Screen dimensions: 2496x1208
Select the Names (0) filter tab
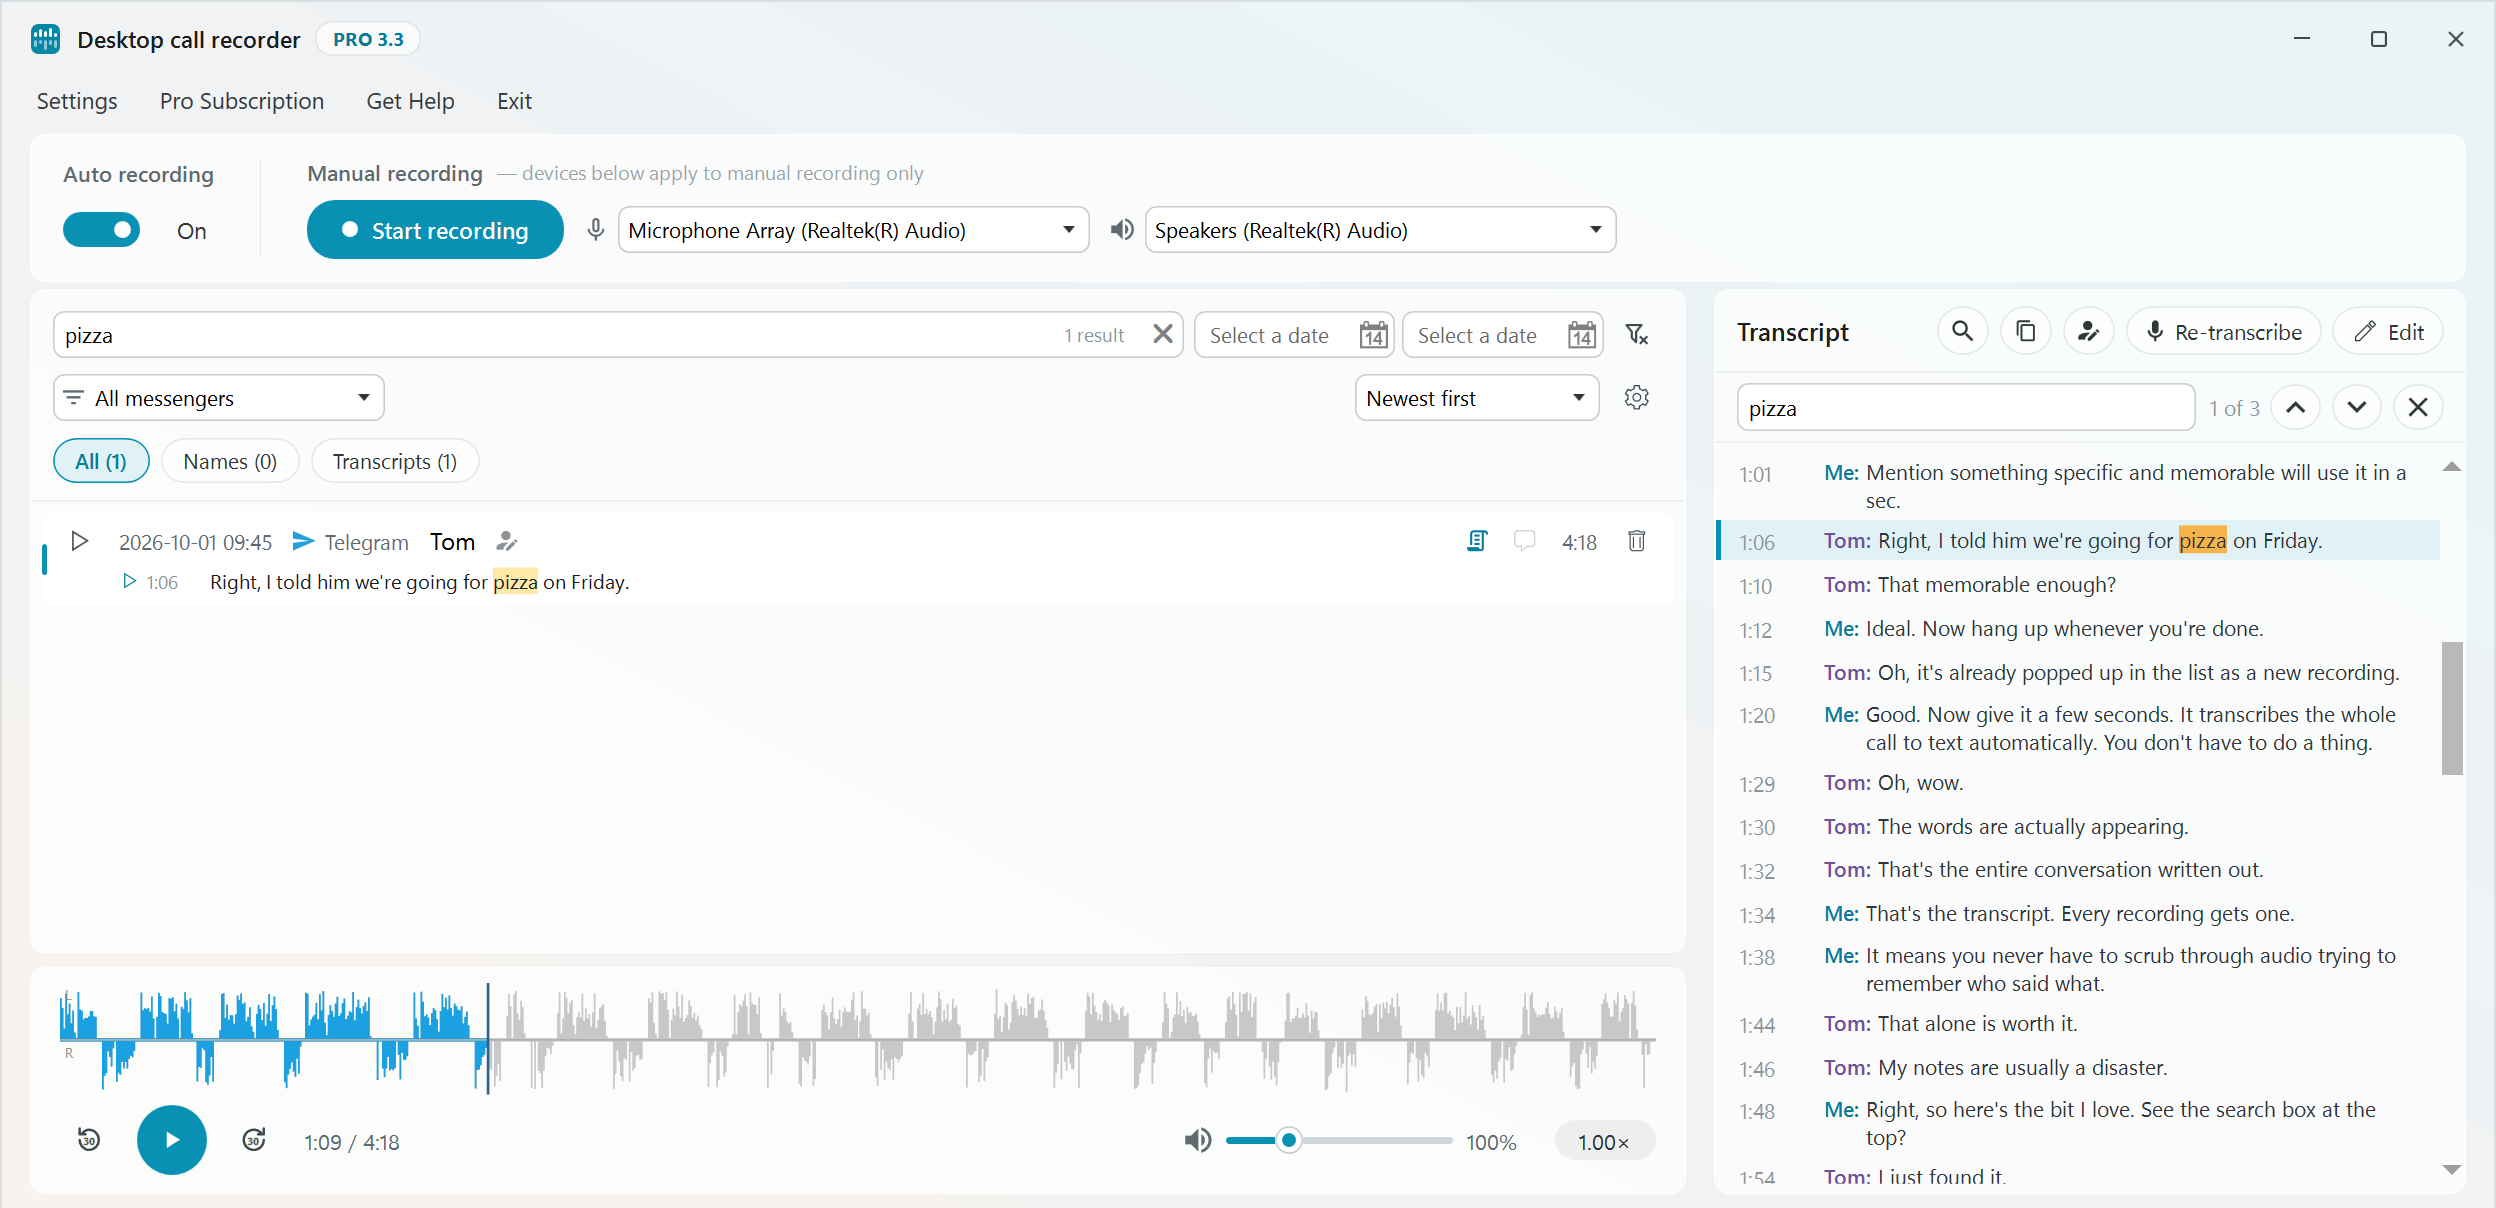pos(230,461)
